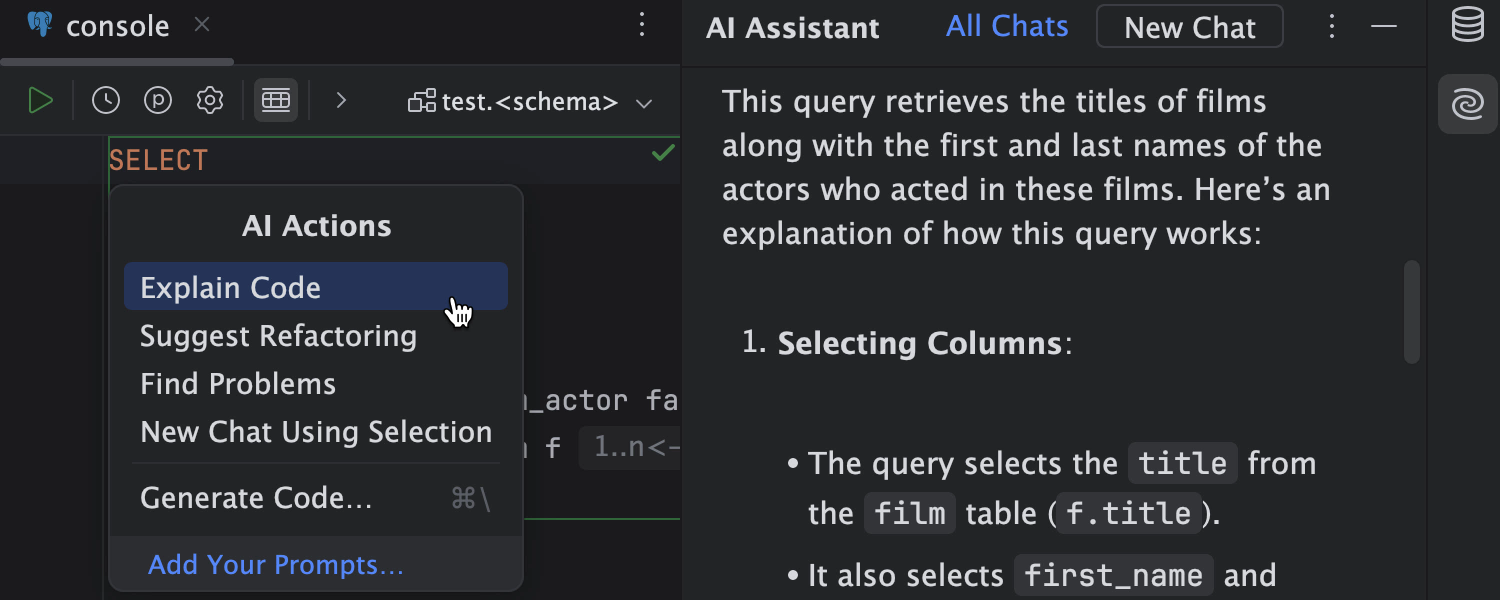Open the AI Assistant spiral icon
The image size is (1500, 600).
tap(1467, 104)
